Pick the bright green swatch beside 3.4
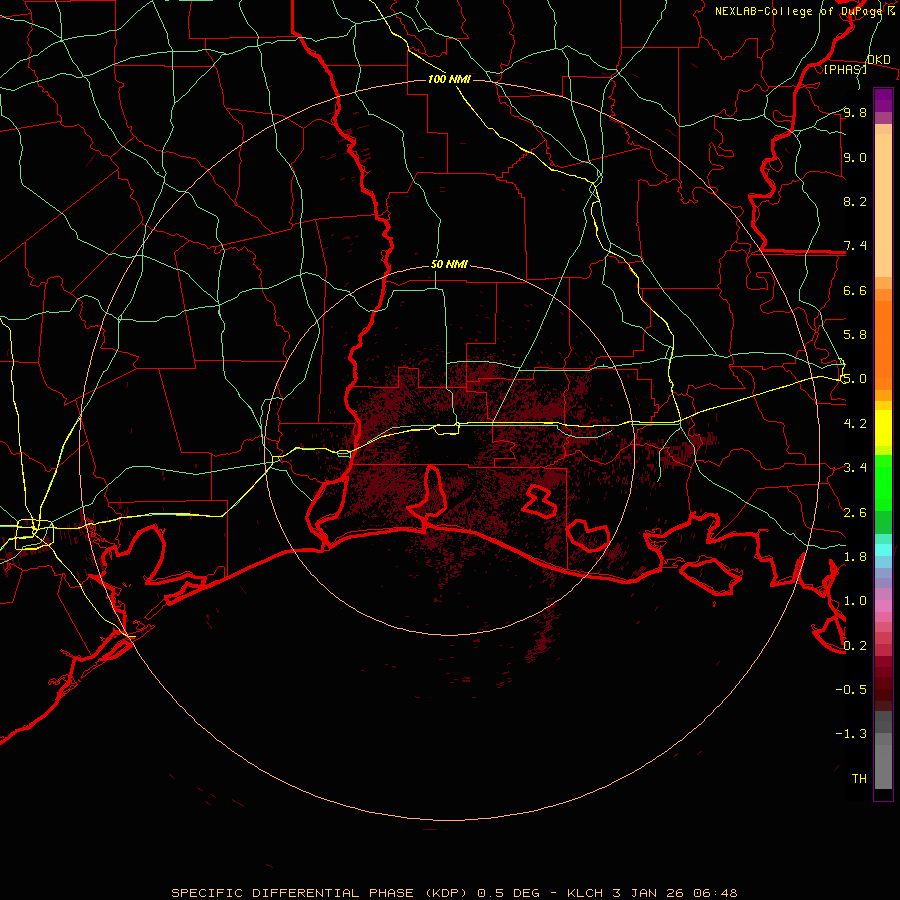This screenshot has width=900, height=900. pyautogui.click(x=883, y=483)
